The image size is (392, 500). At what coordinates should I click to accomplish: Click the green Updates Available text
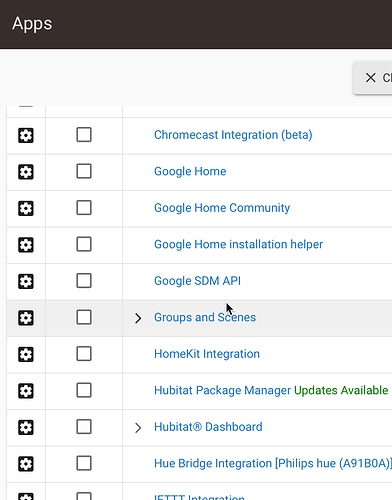[341, 390]
